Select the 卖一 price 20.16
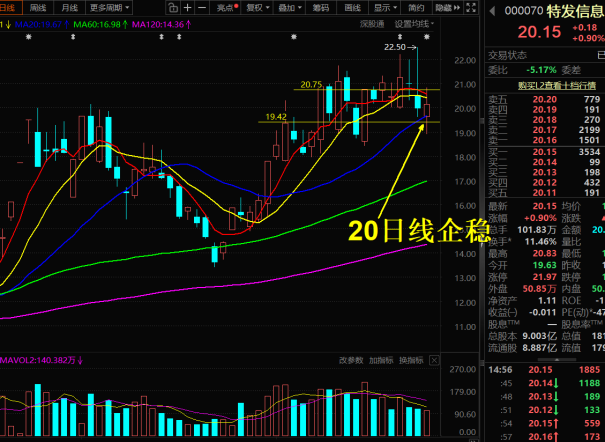The height and width of the screenshot is (442, 605). click(544, 140)
